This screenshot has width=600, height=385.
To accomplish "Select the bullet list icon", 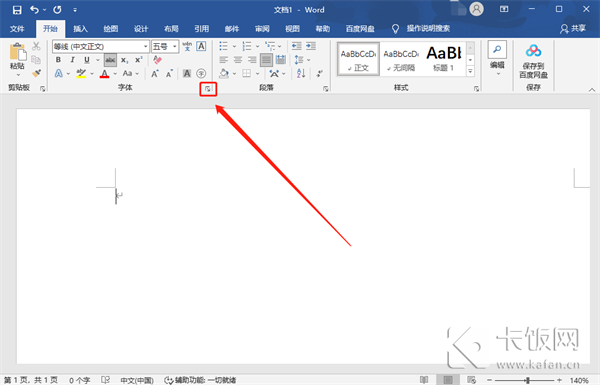I will pos(223,46).
